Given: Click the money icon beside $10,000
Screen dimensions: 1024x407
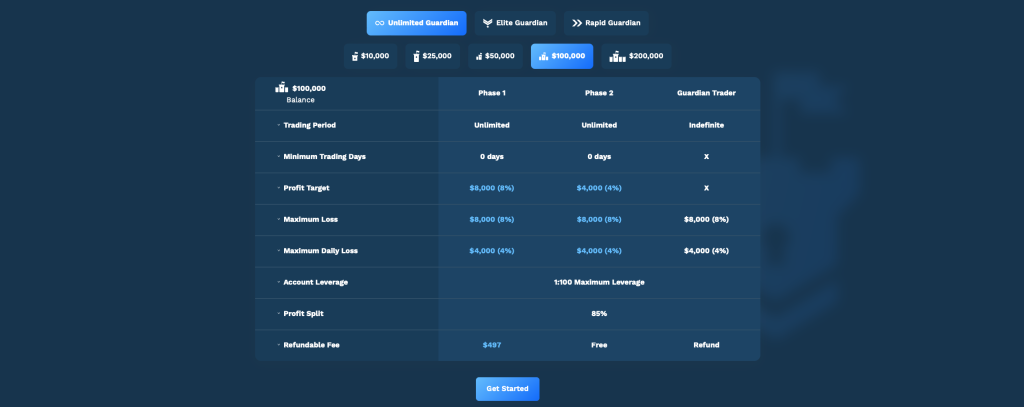Looking at the screenshot, I should click(354, 56).
